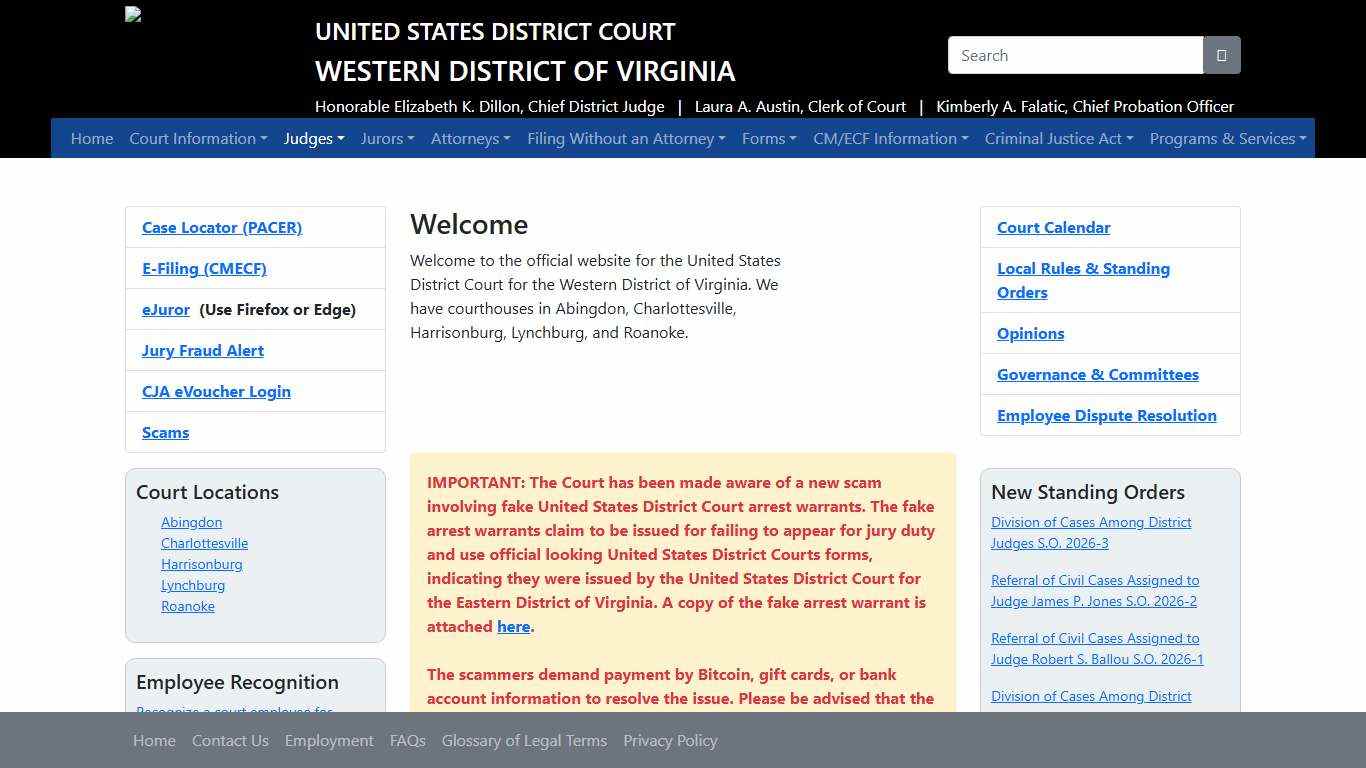Click FAQs in the footer
The height and width of the screenshot is (768, 1366).
pyautogui.click(x=407, y=740)
